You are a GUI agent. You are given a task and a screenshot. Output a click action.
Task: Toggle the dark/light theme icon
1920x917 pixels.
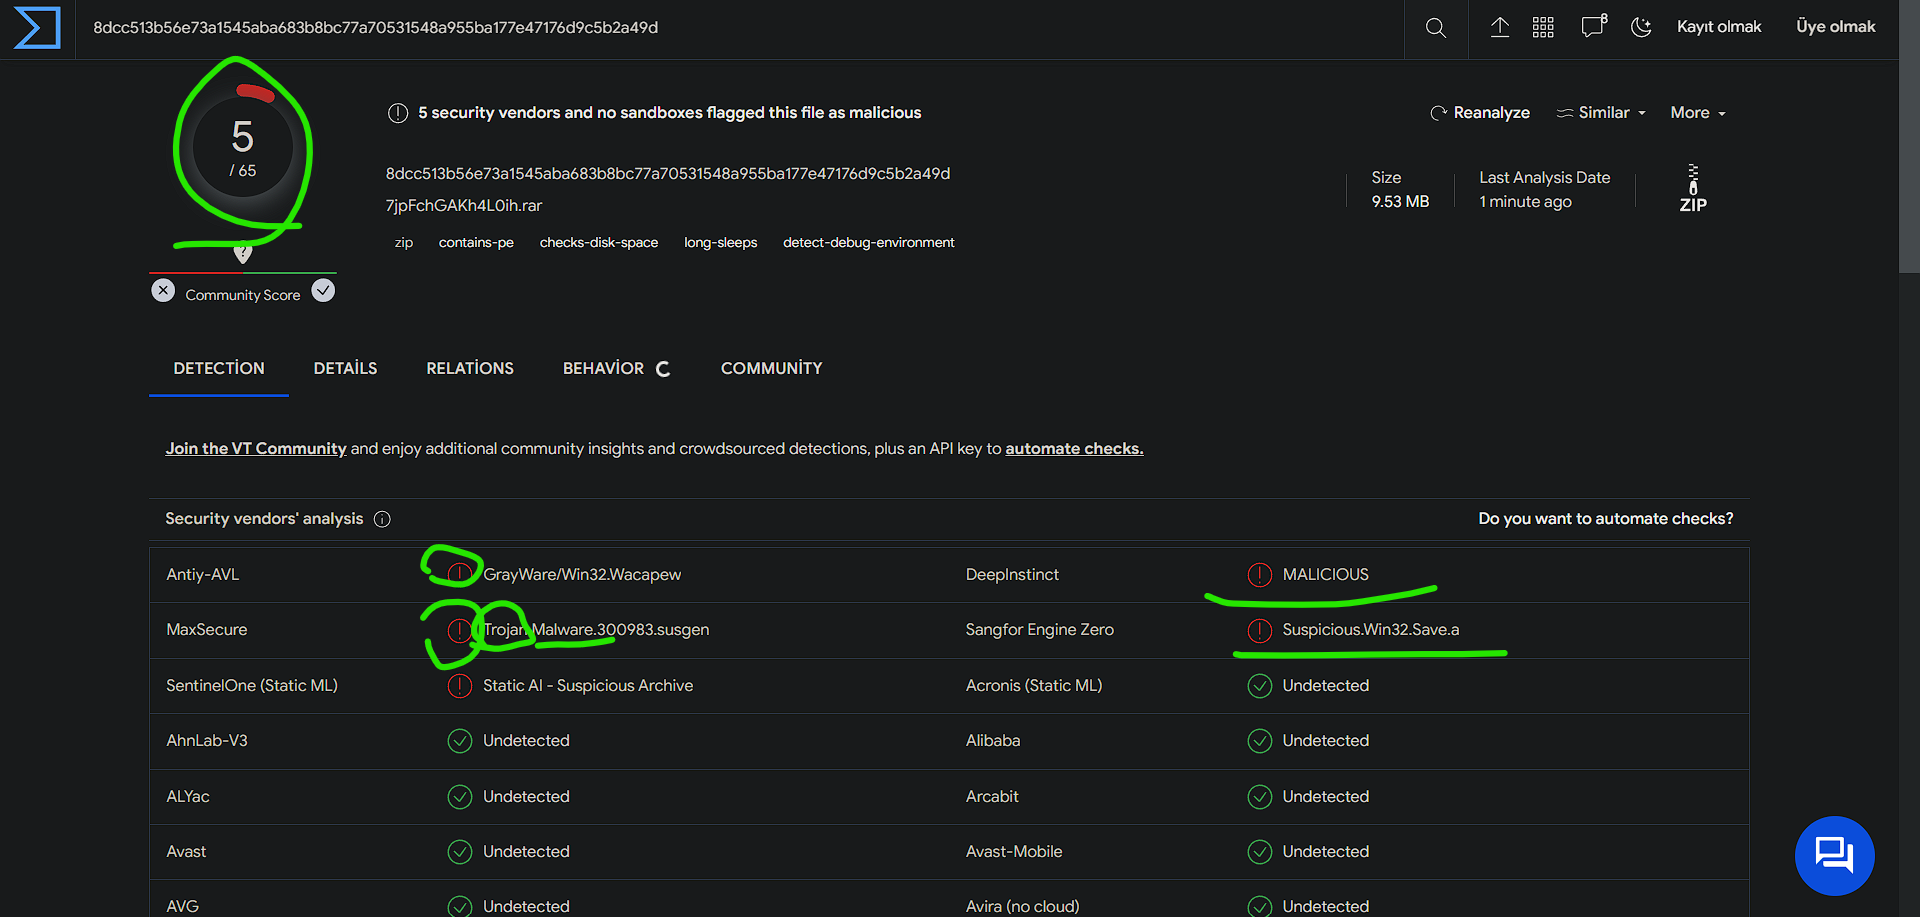point(1641,27)
